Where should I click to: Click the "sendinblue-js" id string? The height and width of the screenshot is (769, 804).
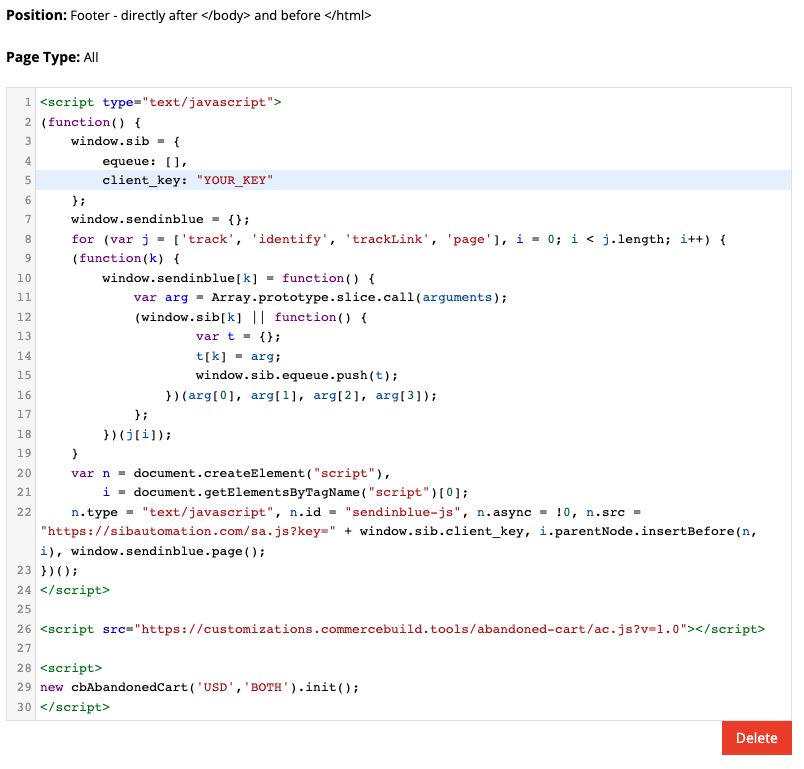[403, 512]
